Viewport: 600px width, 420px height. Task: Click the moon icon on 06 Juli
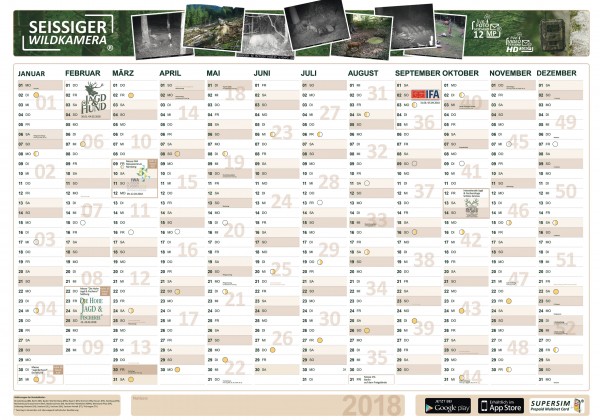(x=320, y=134)
